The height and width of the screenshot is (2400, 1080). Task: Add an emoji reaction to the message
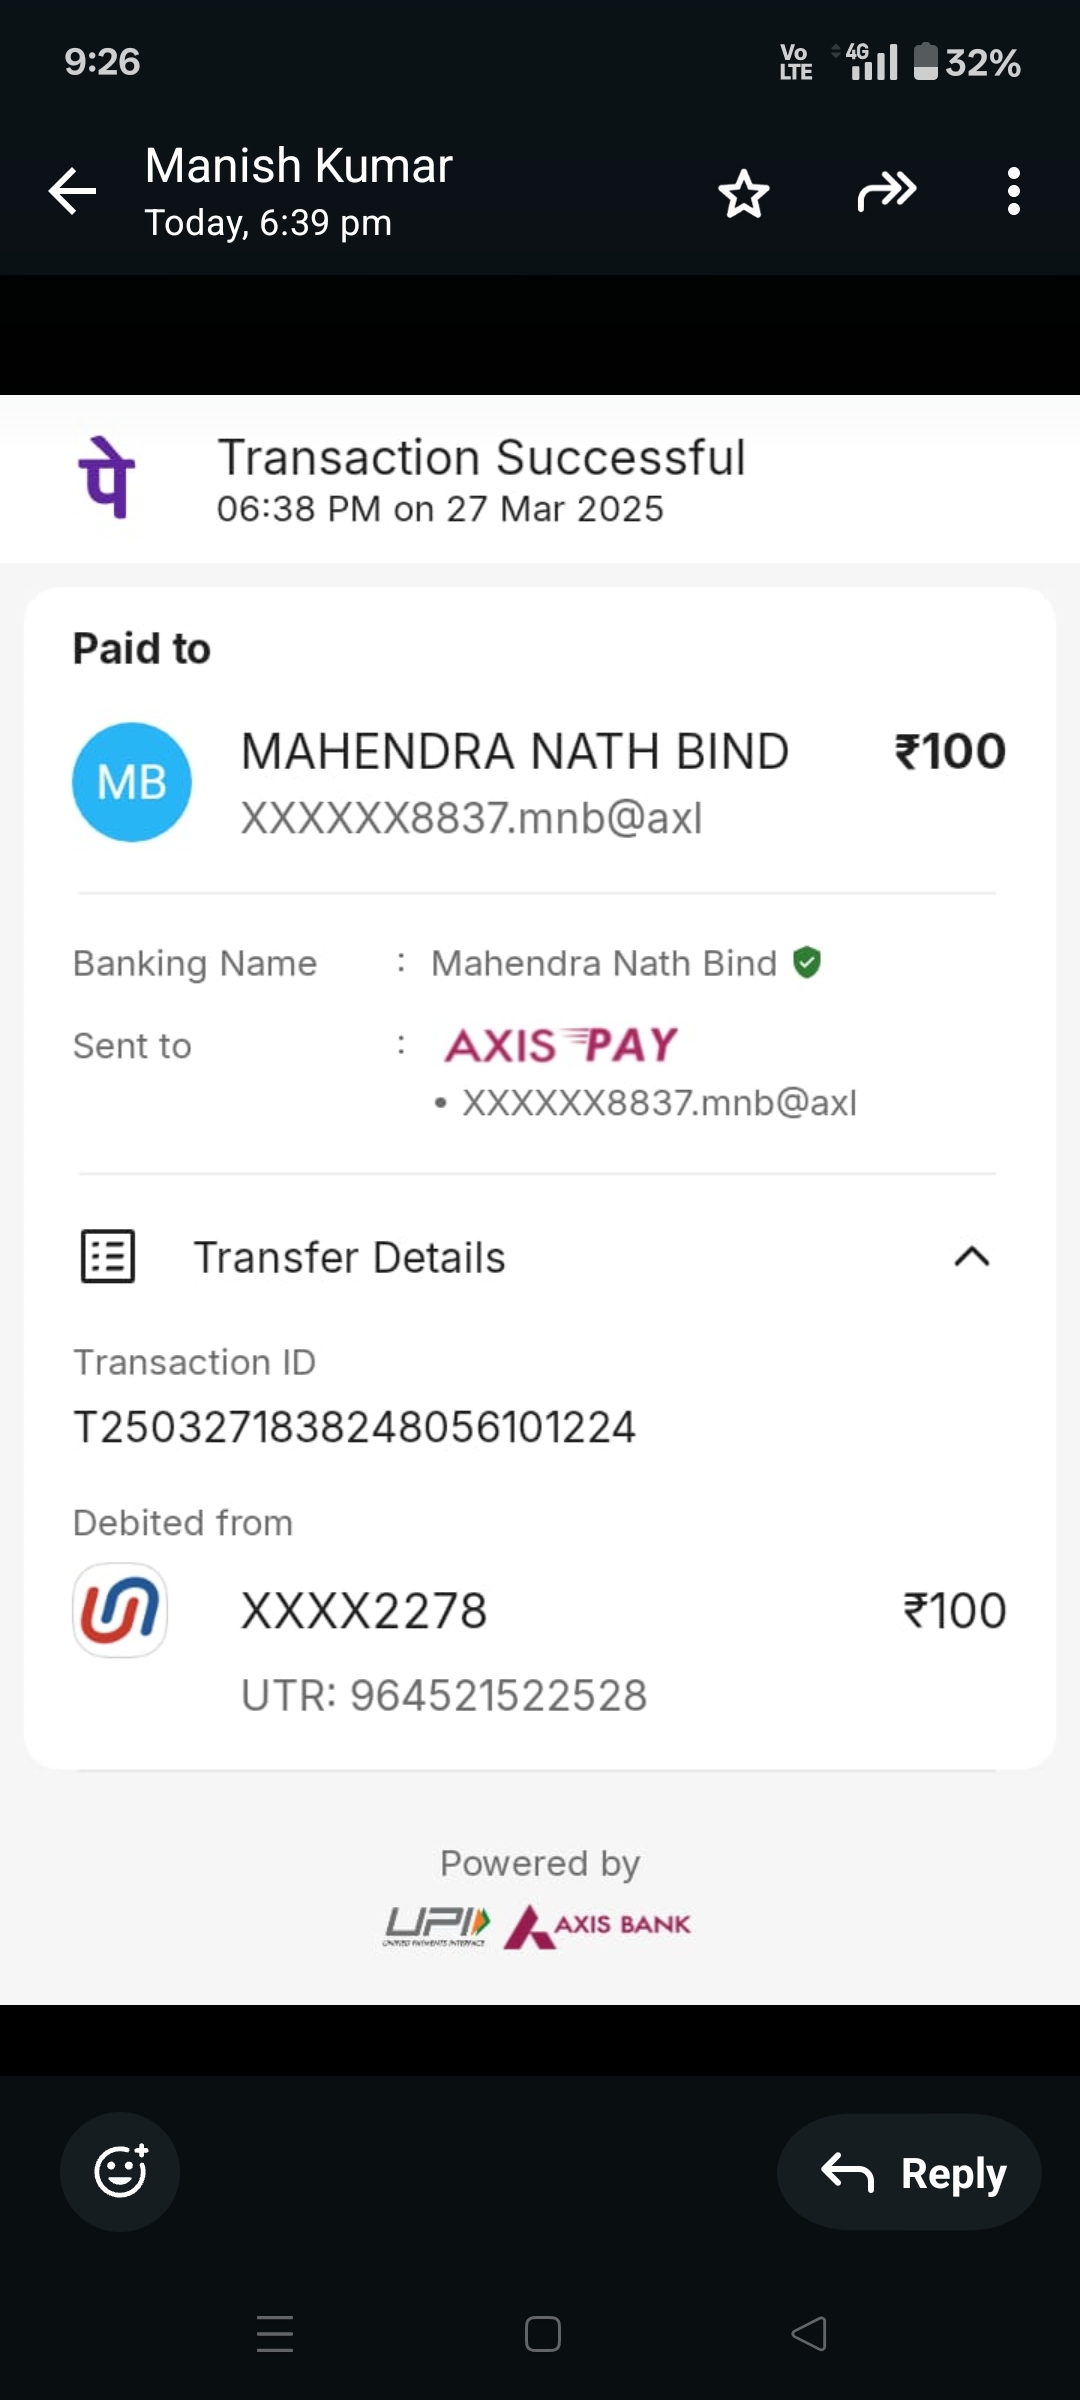(120, 2171)
